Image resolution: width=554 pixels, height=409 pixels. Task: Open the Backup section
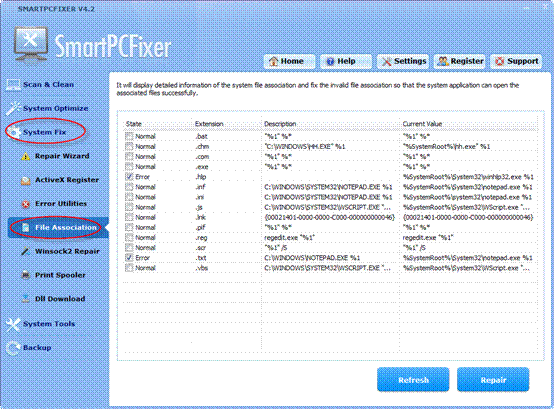[x=37, y=348]
